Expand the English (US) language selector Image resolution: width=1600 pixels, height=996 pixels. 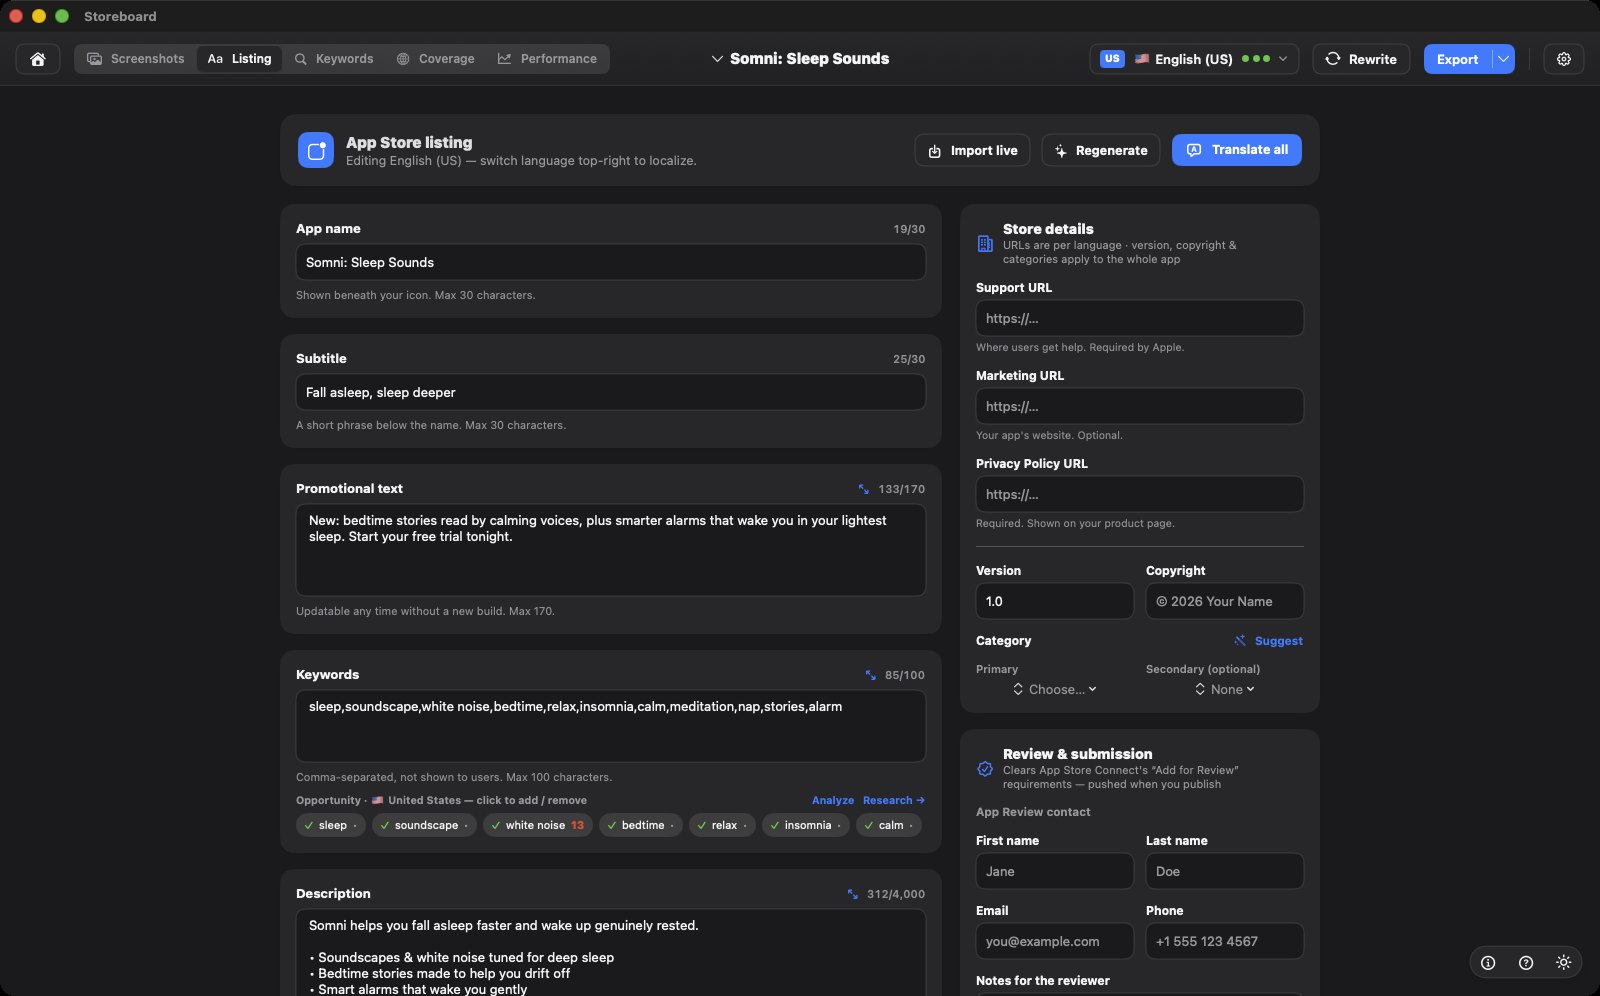[1194, 59]
